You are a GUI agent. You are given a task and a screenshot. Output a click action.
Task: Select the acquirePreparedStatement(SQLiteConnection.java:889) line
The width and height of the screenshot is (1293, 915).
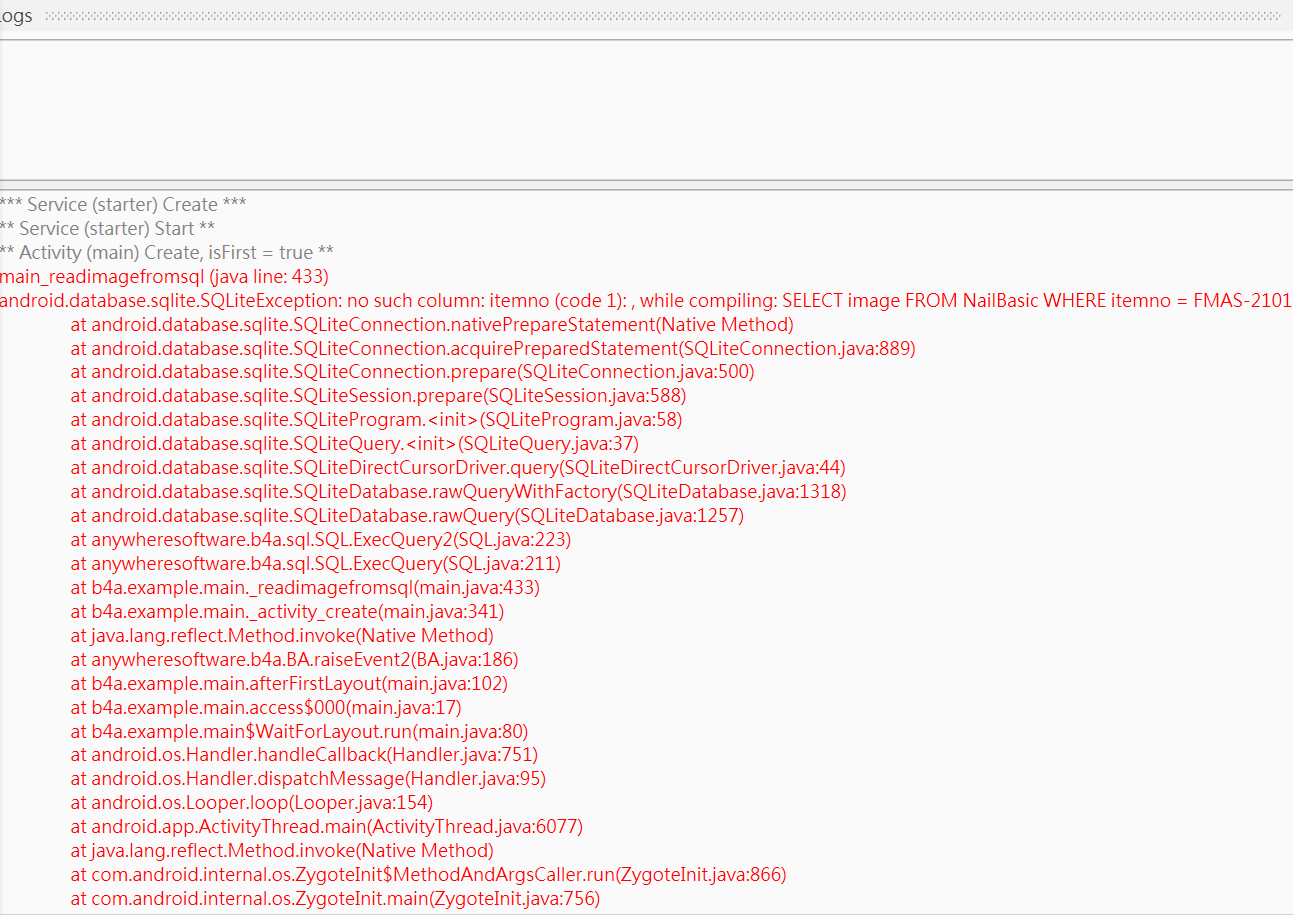(493, 349)
